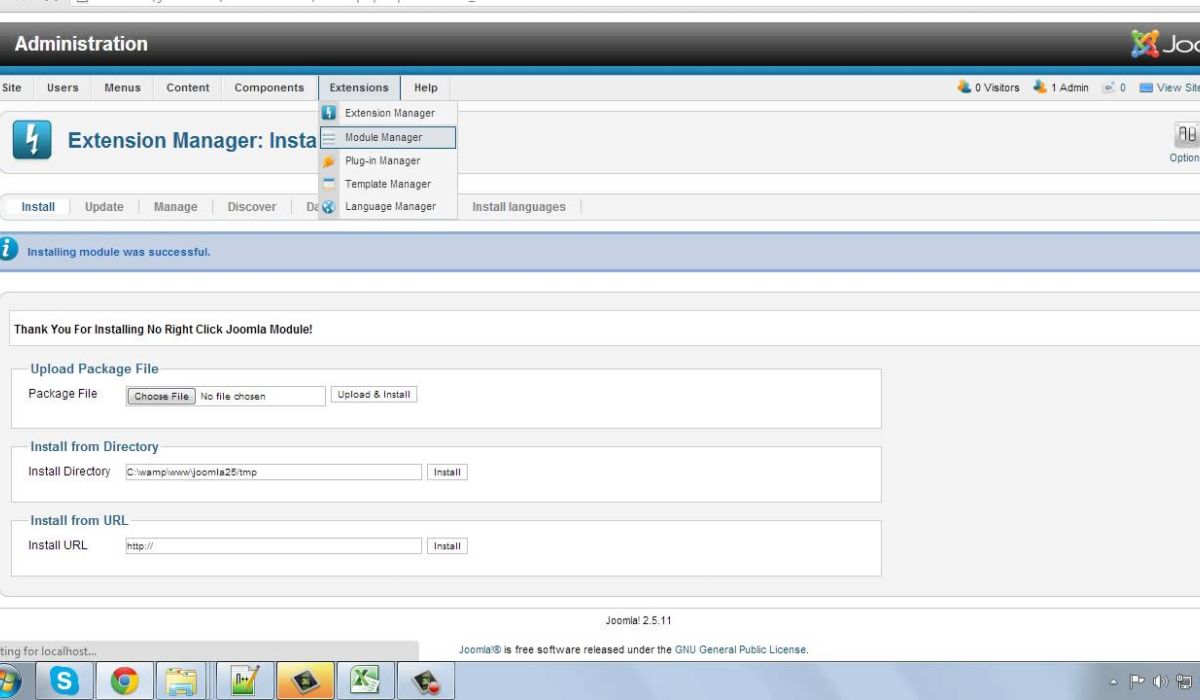Click the Module Manager menu icon
The width and height of the screenshot is (1200, 700).
pyautogui.click(x=328, y=138)
